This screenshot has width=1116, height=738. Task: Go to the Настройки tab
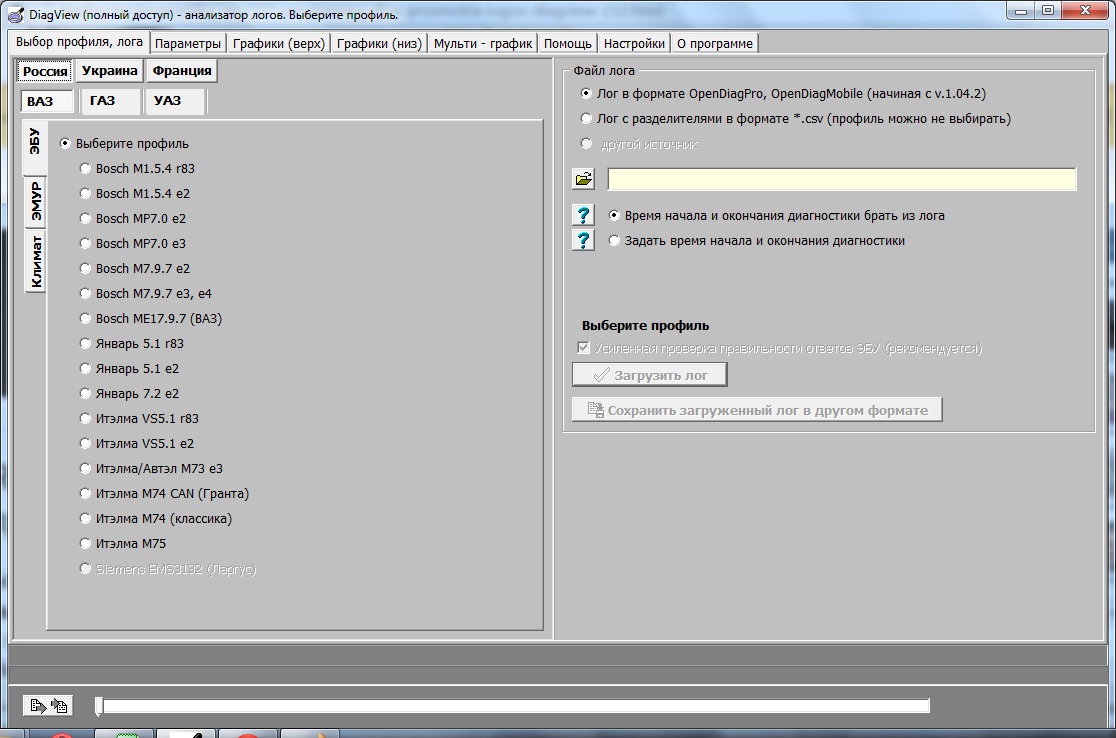pos(634,43)
